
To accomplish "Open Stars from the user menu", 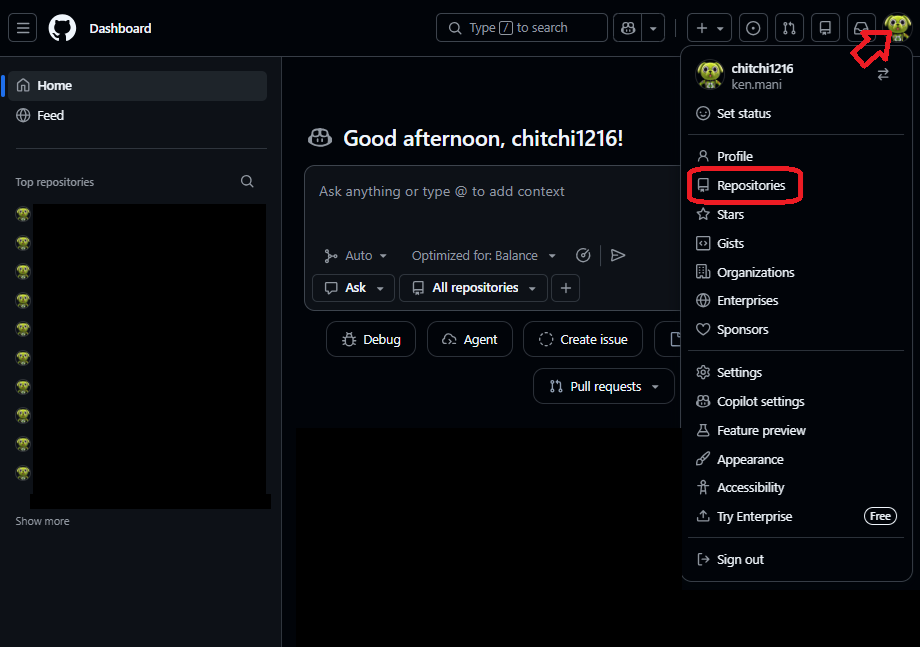I will (796, 215).
